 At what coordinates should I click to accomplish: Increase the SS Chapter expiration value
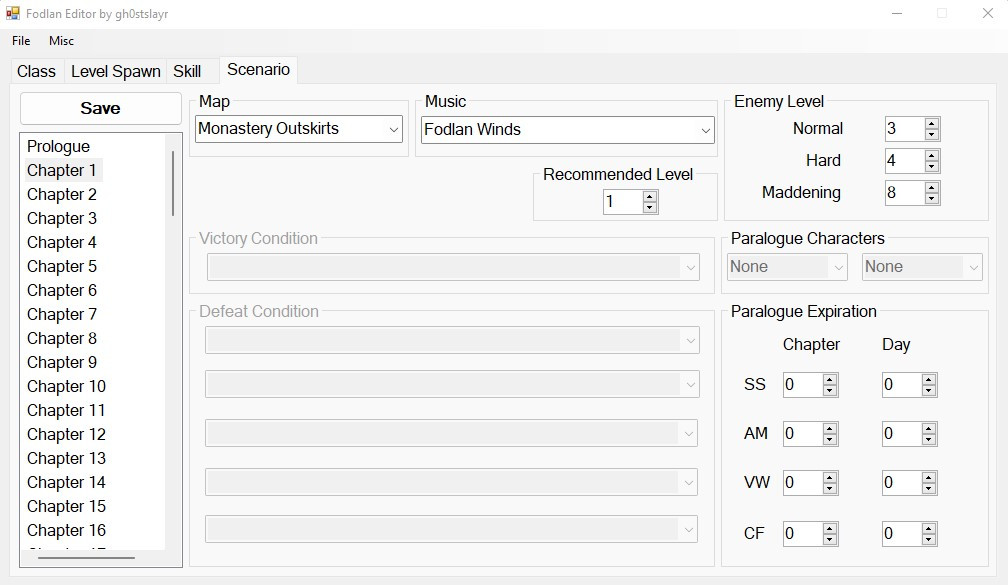tap(830, 380)
